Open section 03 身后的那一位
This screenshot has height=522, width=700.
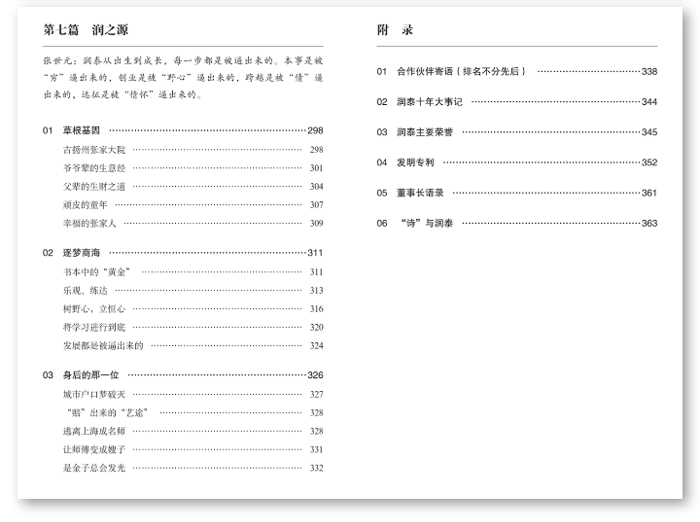pyautogui.click(x=90, y=375)
